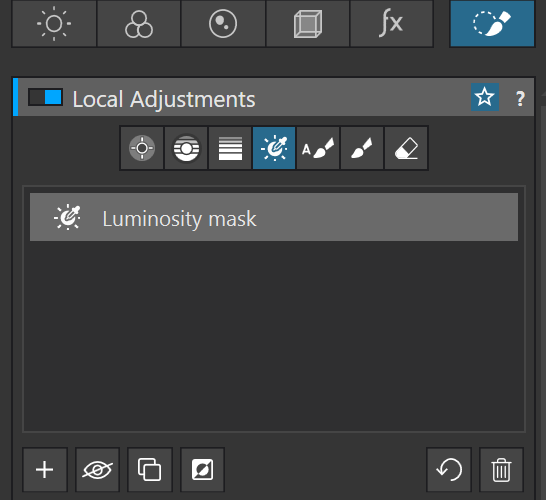This screenshot has width=546, height=500.
Task: Open the Light tab with the sun icon
Action: 54,23
